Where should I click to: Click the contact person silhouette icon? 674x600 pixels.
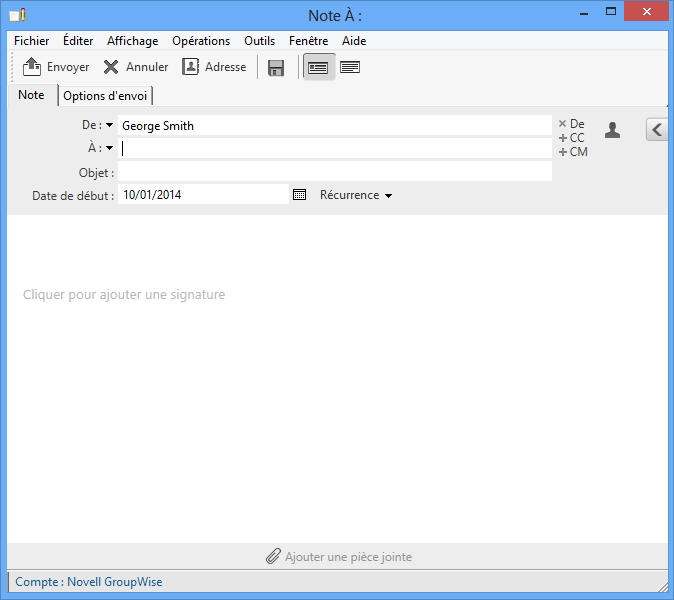612,130
